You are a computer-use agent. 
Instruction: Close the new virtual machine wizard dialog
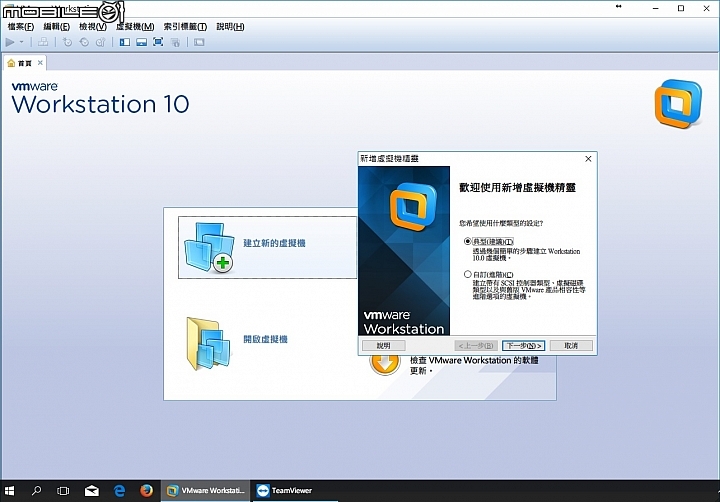[x=588, y=159]
